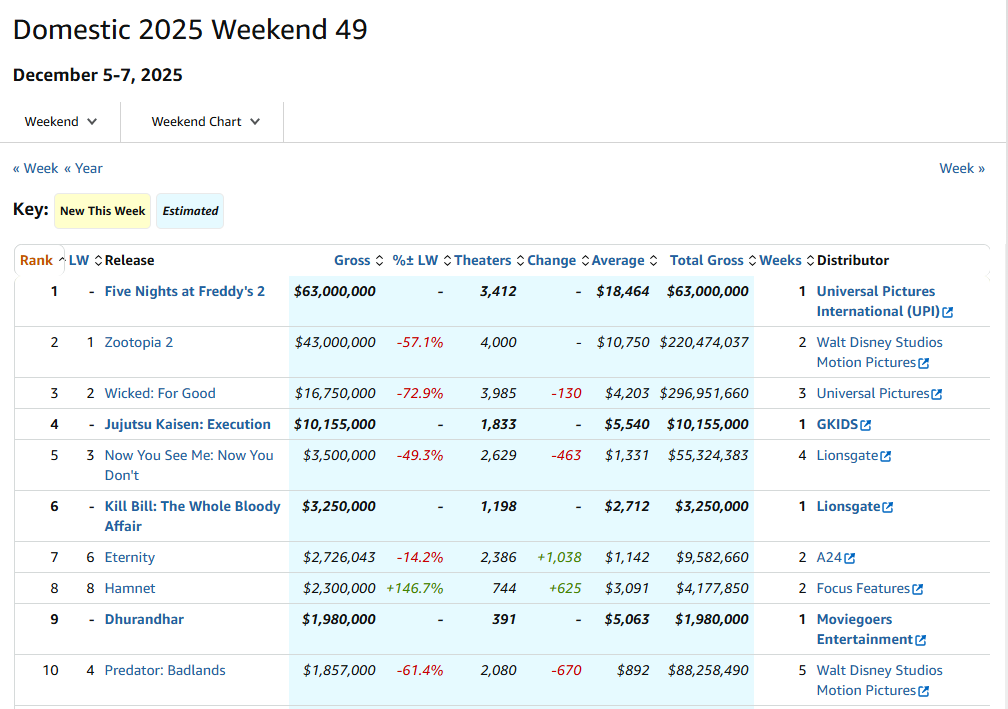
Task: Go to next Week link
Action: coord(962,168)
